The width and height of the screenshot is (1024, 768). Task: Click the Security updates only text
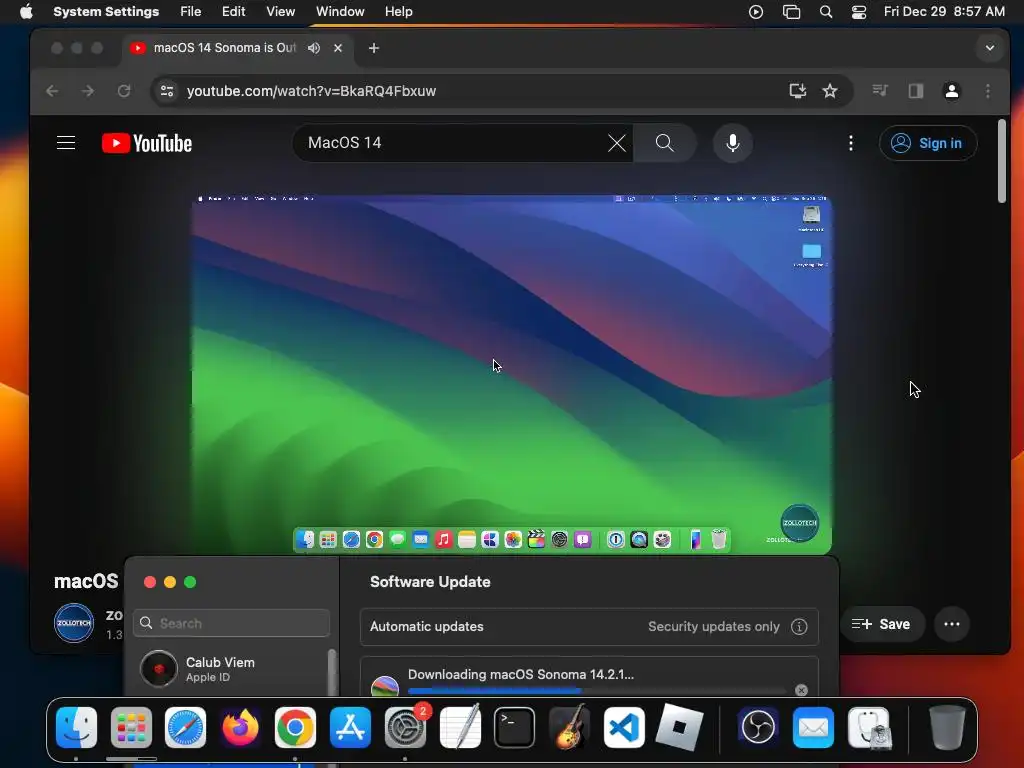[713, 626]
